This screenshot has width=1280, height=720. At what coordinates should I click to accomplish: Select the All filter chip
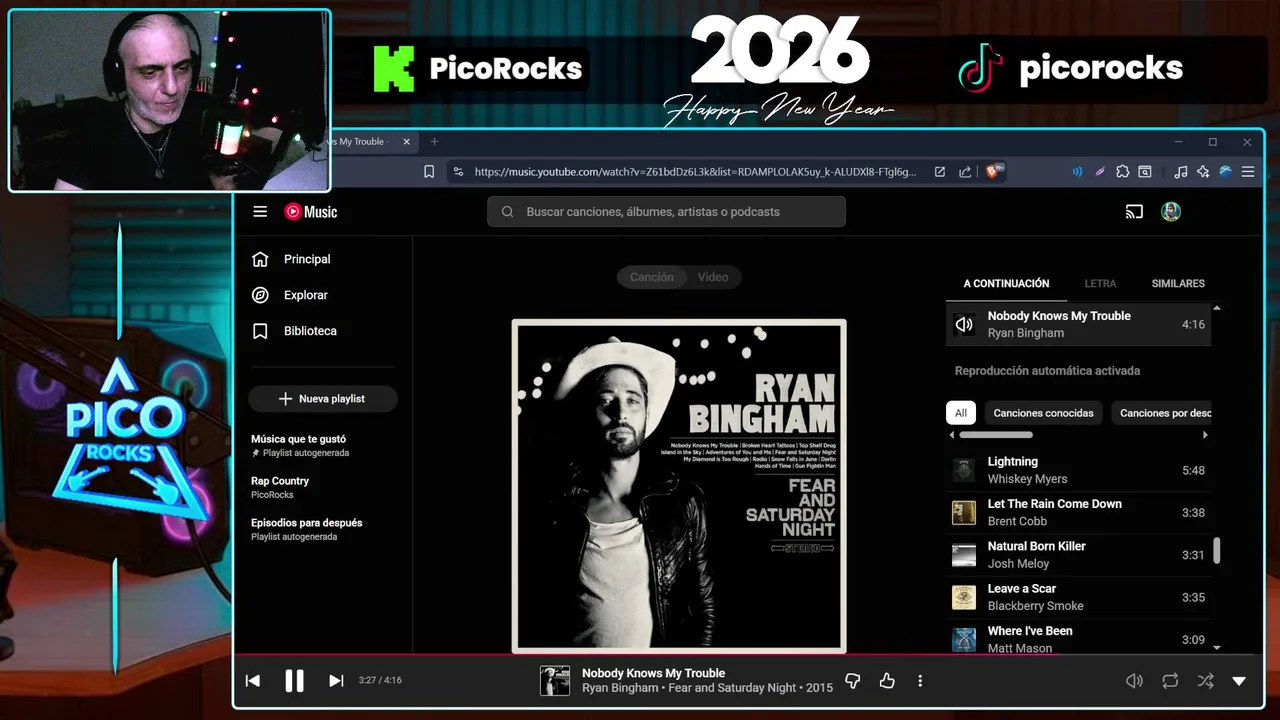click(961, 413)
